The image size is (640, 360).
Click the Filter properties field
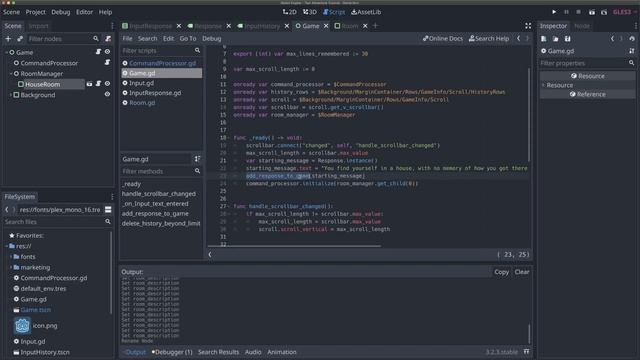coord(587,63)
